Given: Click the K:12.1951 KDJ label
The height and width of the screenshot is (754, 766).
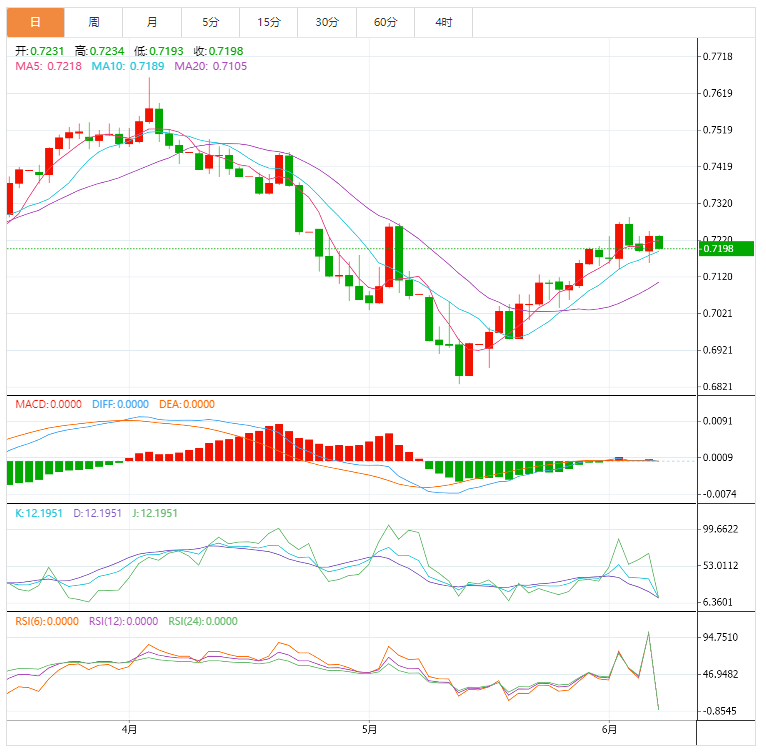Looking at the screenshot, I should point(39,513).
